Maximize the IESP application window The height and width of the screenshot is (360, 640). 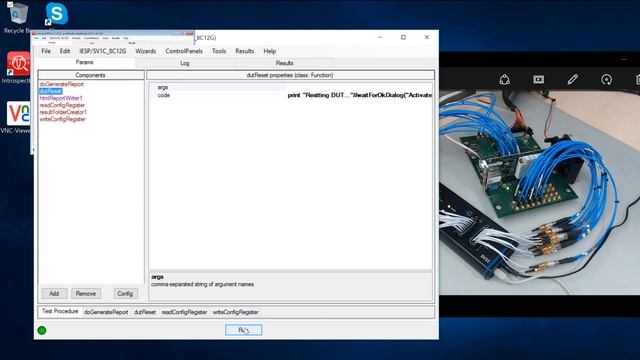(x=403, y=37)
